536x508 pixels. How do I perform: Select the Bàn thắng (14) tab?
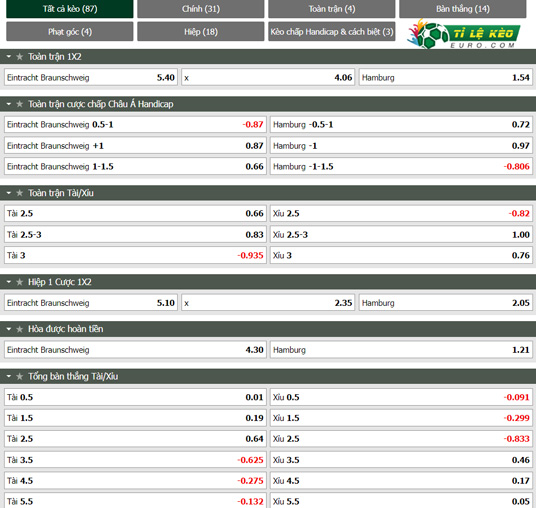click(463, 9)
